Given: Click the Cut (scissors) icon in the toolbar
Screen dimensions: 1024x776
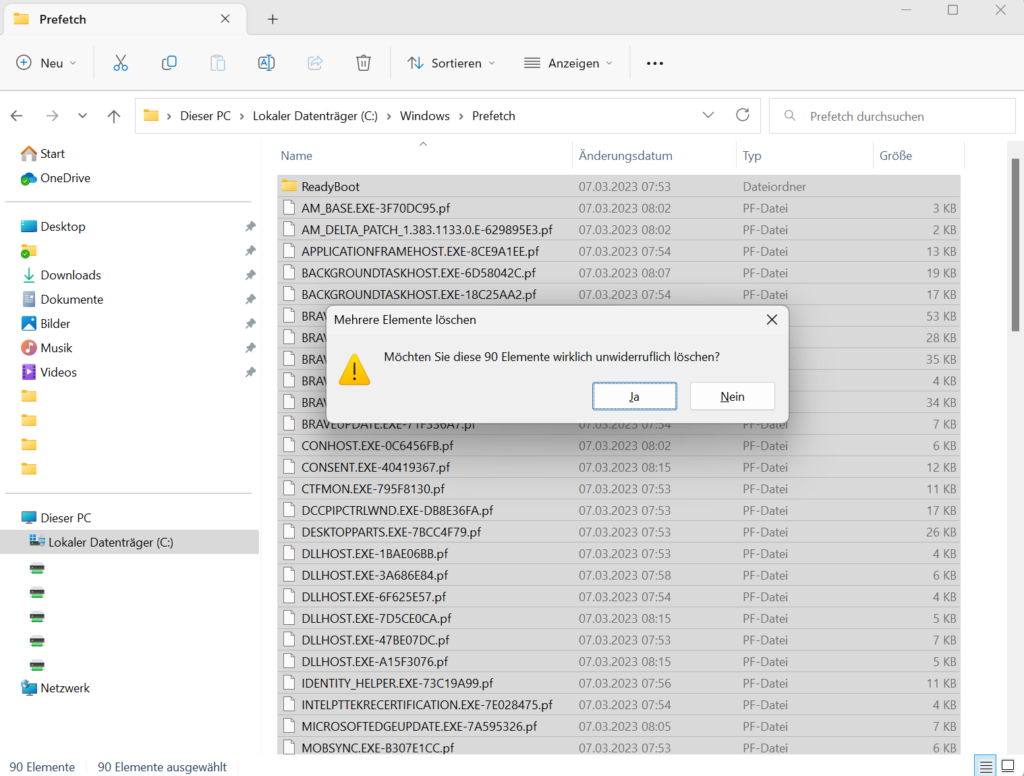Looking at the screenshot, I should [120, 62].
